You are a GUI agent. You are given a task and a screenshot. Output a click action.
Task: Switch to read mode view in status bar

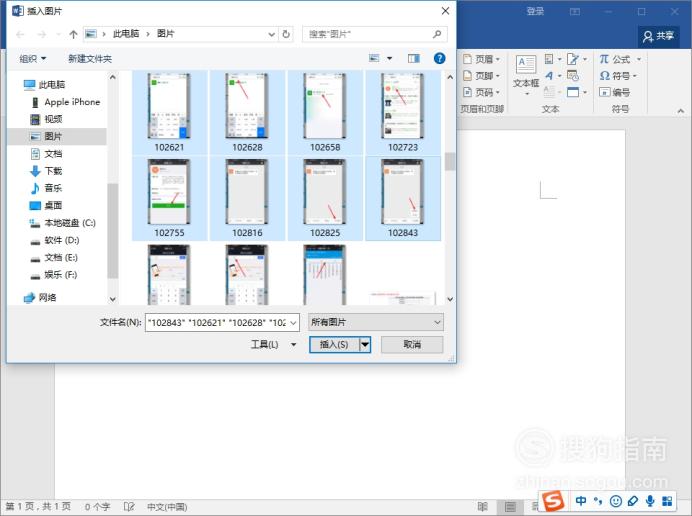[483, 507]
